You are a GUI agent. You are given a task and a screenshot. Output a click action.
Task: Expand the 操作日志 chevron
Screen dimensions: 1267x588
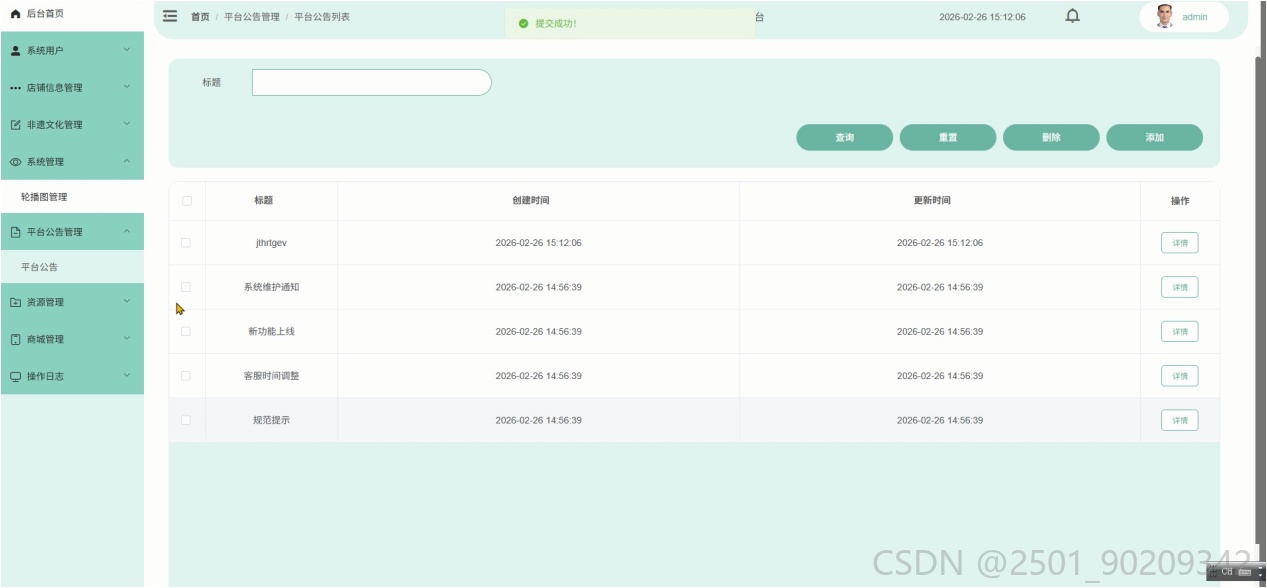127,376
